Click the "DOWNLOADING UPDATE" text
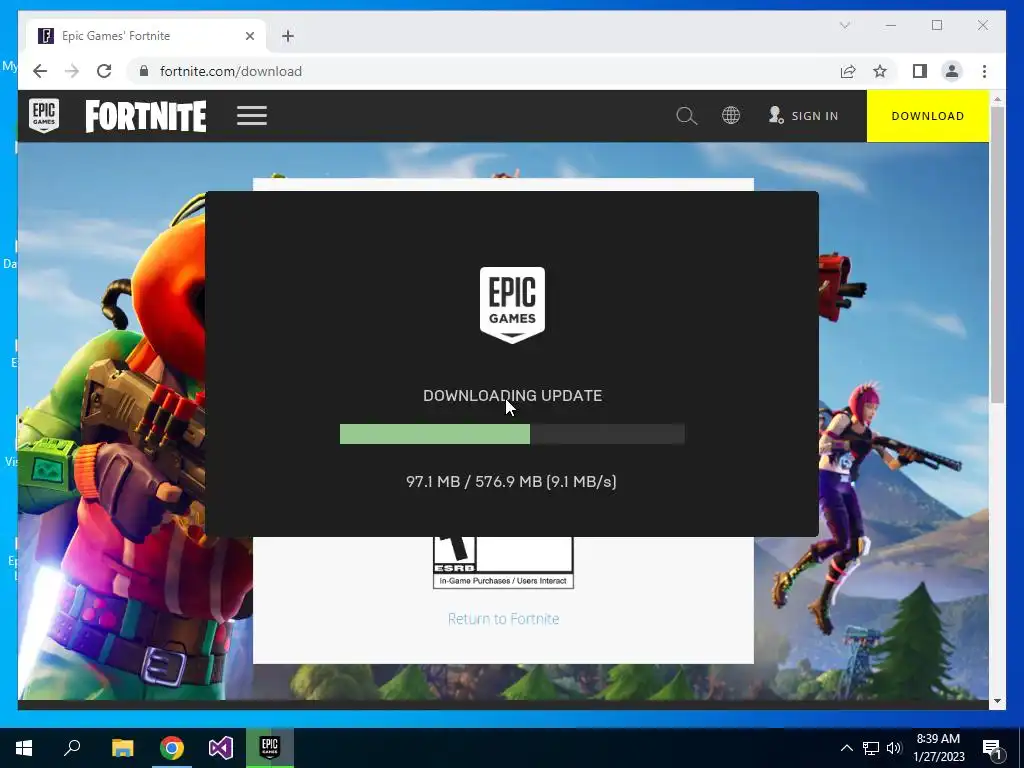Screen dimensions: 1024x768 513,396
